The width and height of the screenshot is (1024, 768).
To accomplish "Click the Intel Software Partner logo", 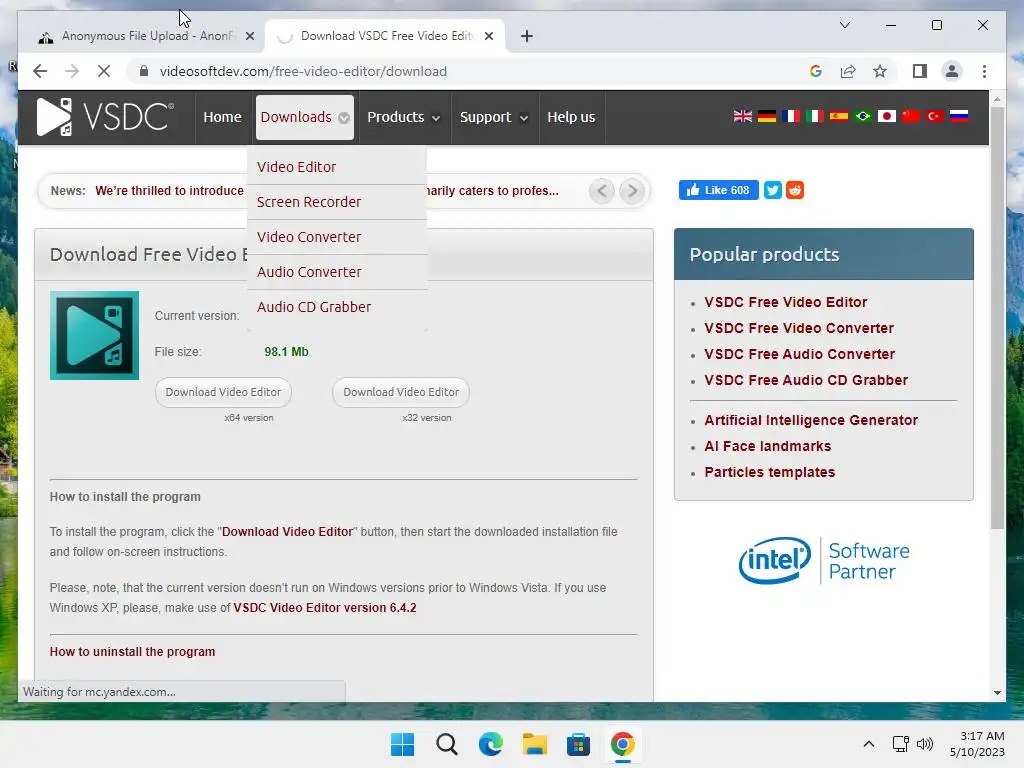I will coord(824,560).
